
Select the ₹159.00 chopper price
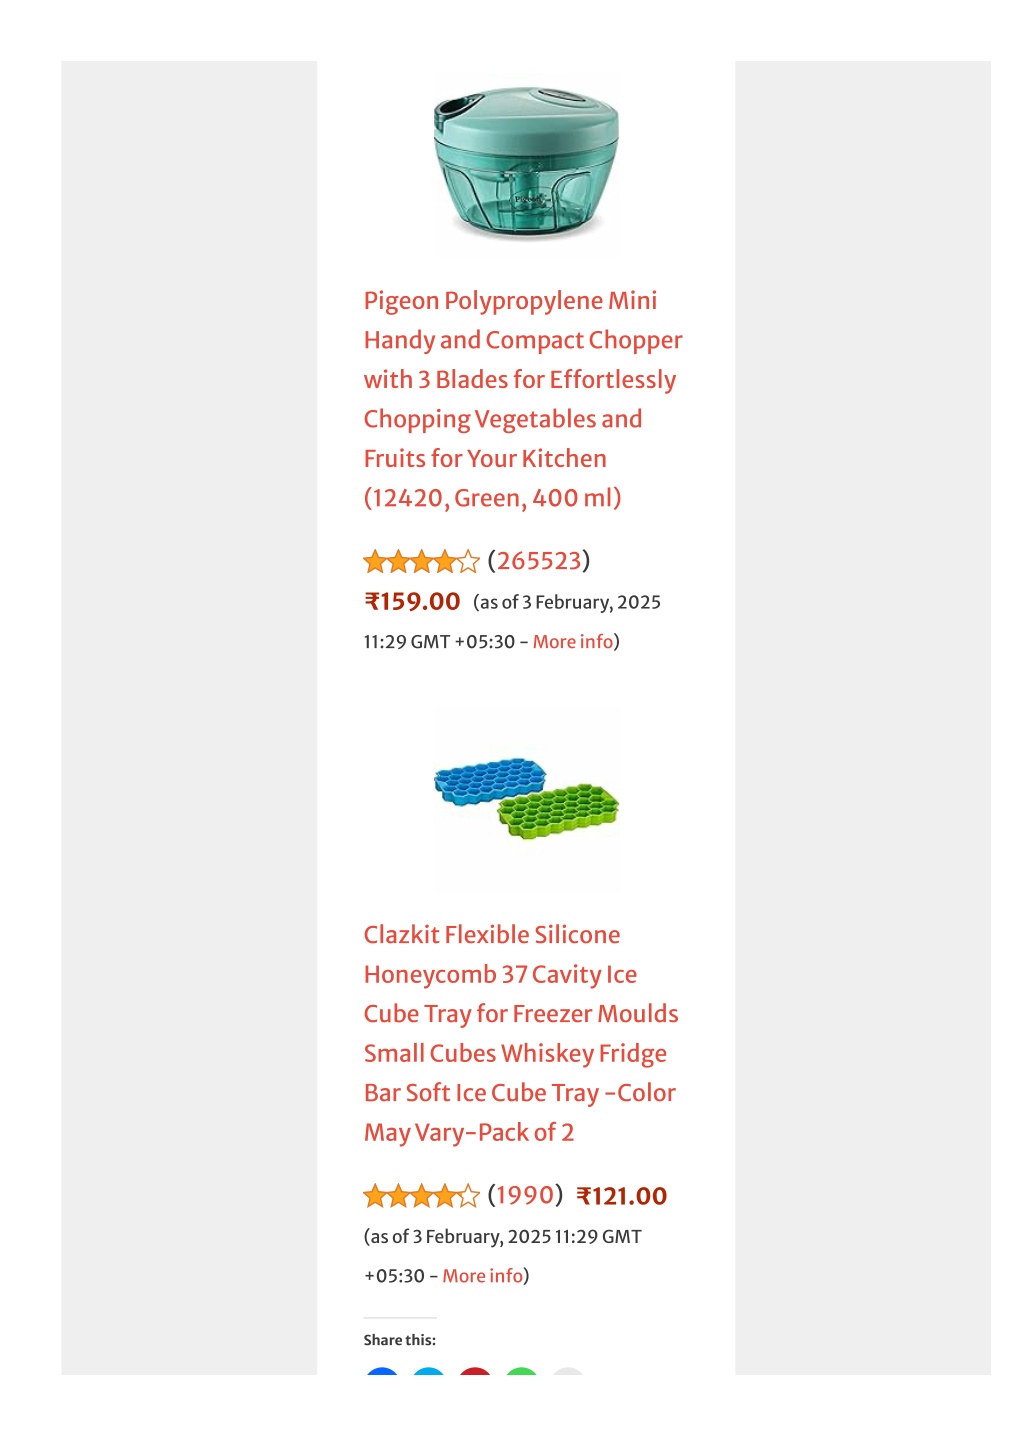click(x=412, y=602)
